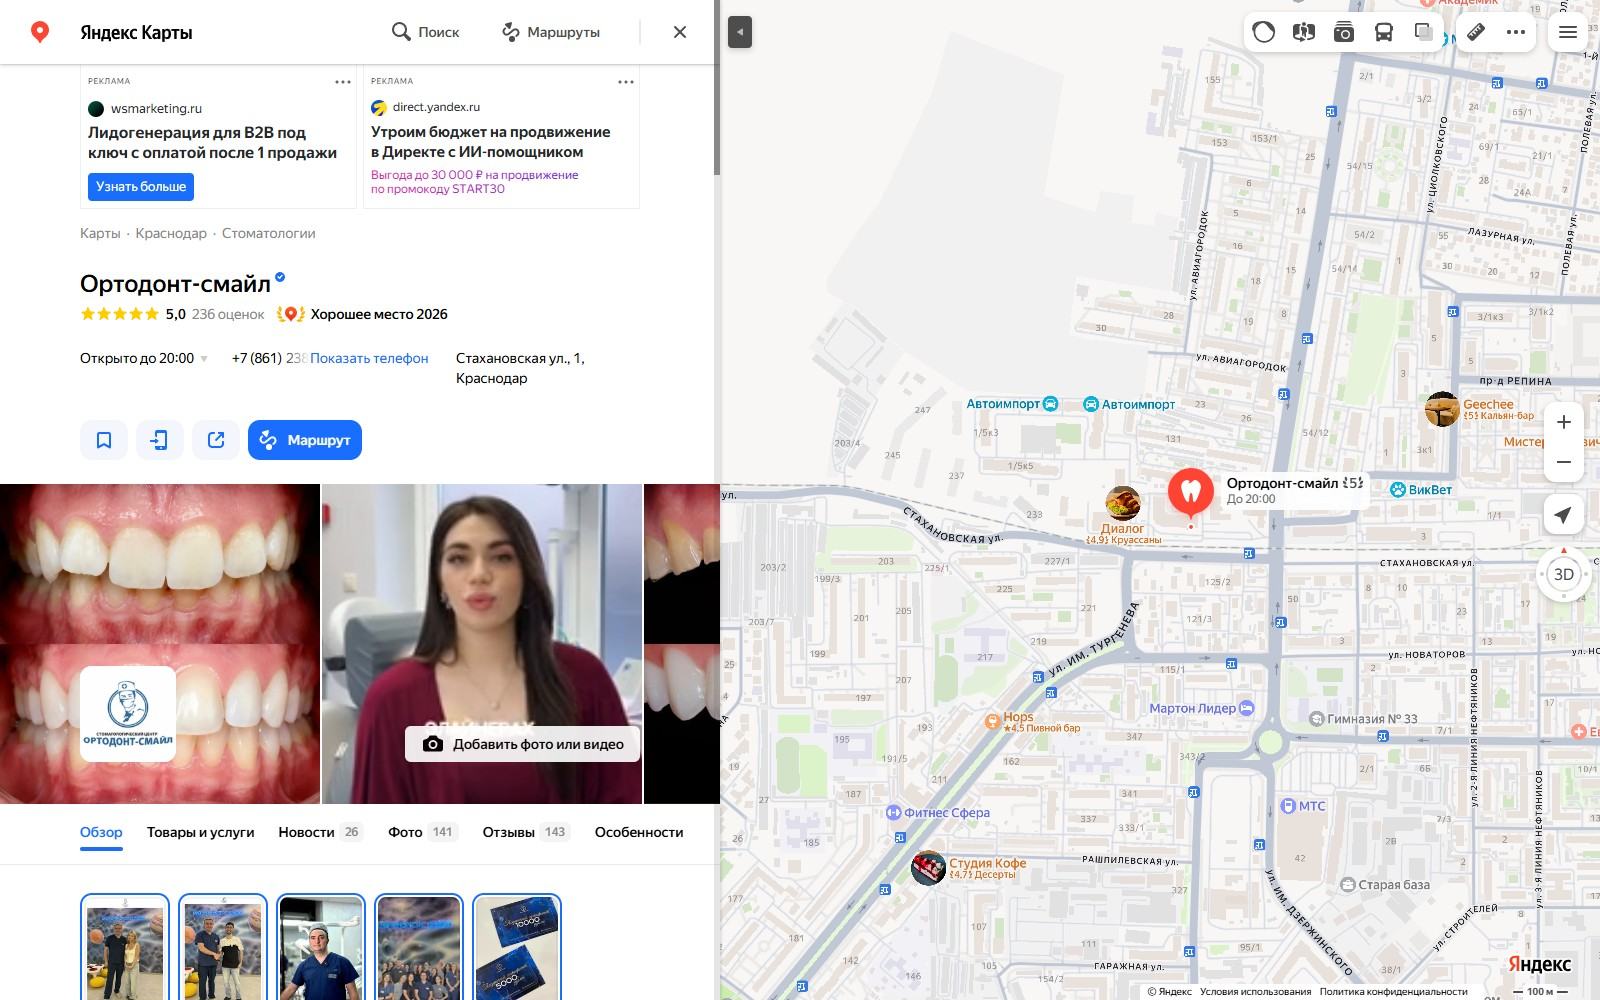Viewport: 1600px width, 1000px height.
Task: Go to Стоматологии breadcrumb
Action: point(268,233)
